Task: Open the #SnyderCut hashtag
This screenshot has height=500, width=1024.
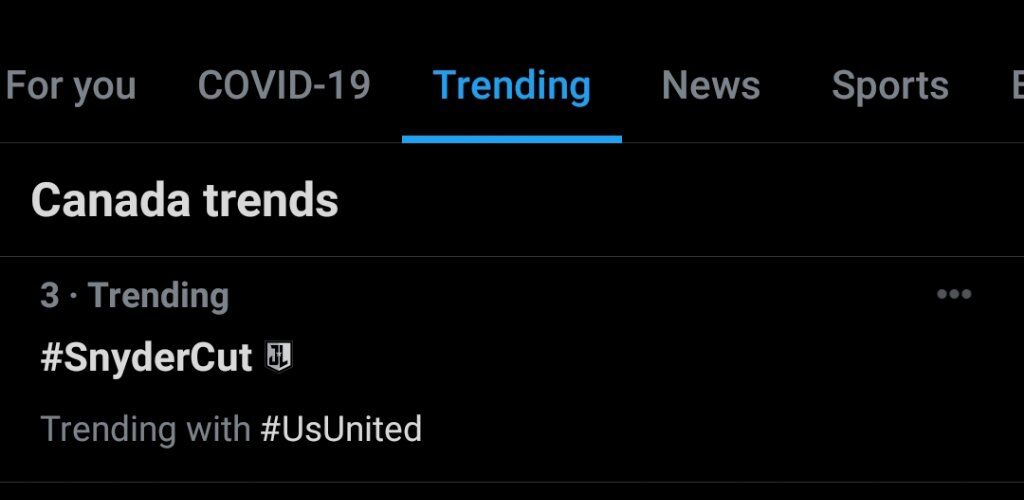Action: [146, 358]
